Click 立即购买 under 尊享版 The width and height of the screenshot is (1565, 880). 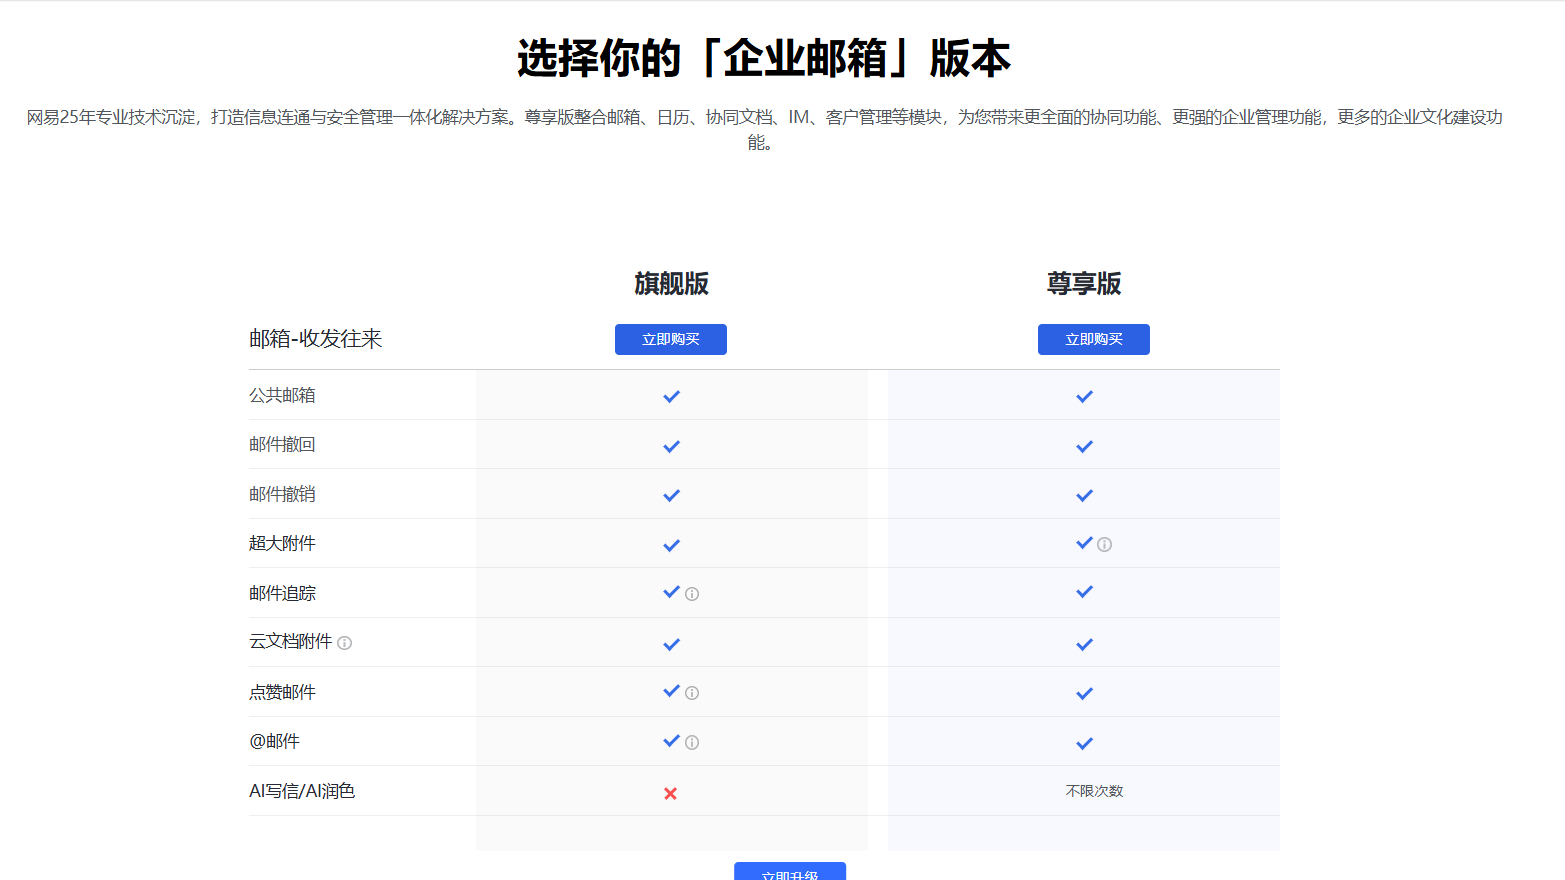(x=1094, y=339)
